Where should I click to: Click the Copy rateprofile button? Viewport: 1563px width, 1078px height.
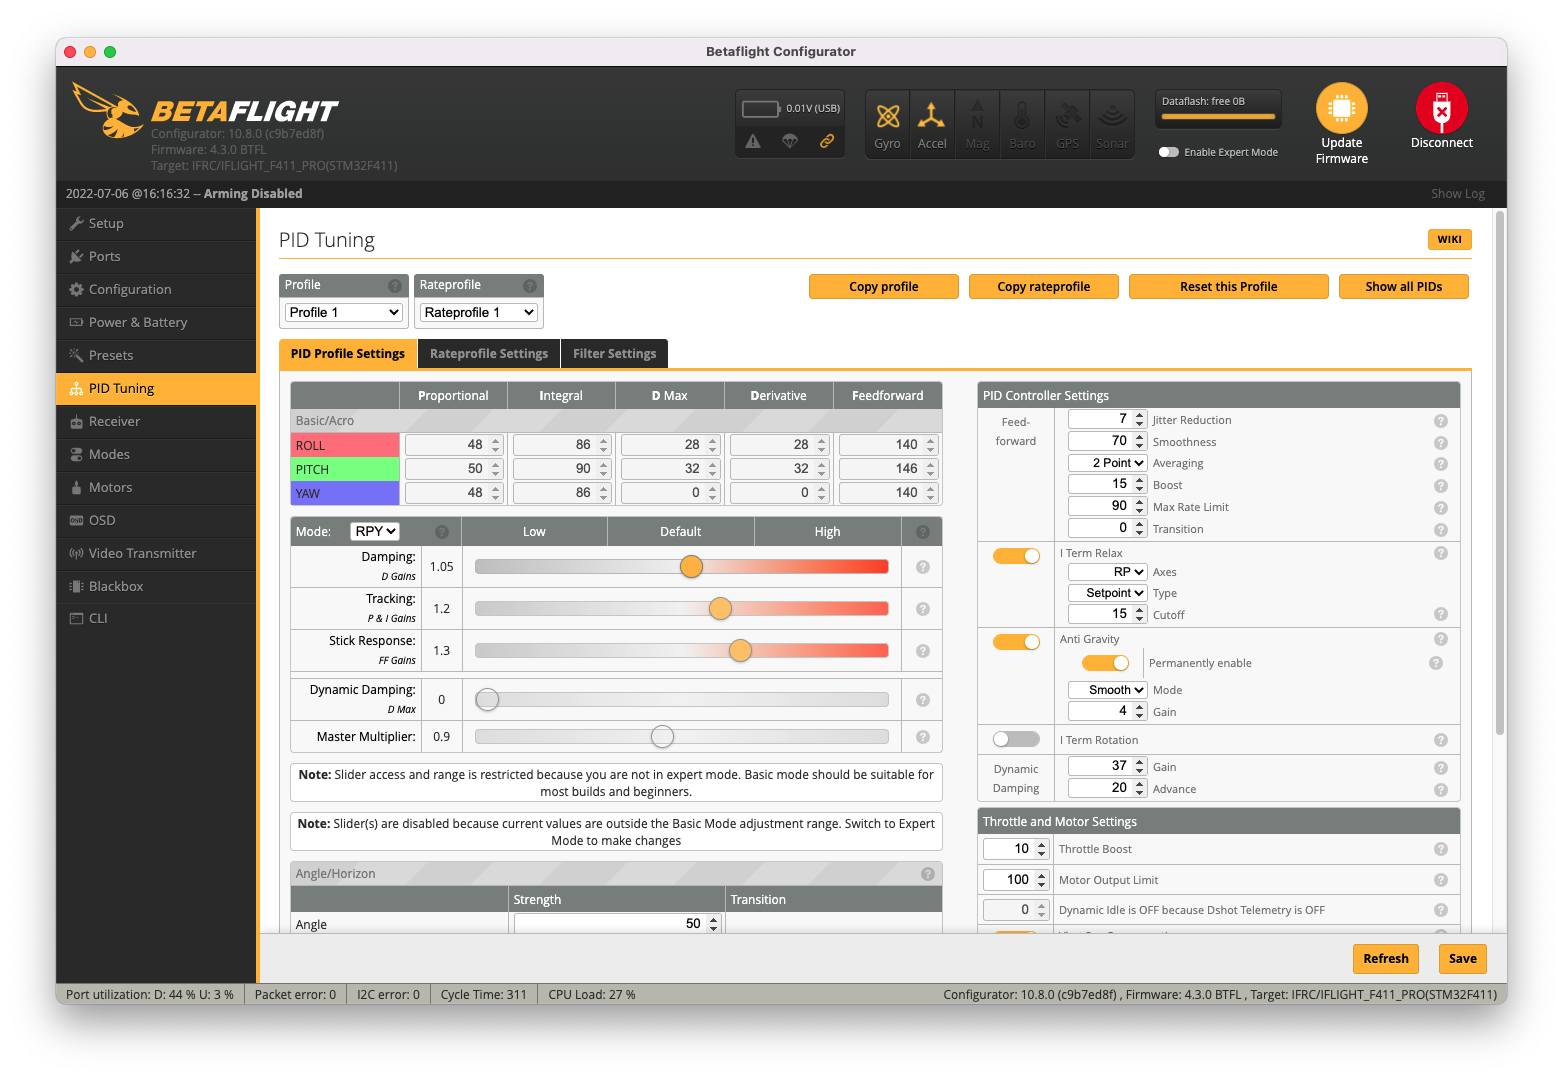[1044, 287]
